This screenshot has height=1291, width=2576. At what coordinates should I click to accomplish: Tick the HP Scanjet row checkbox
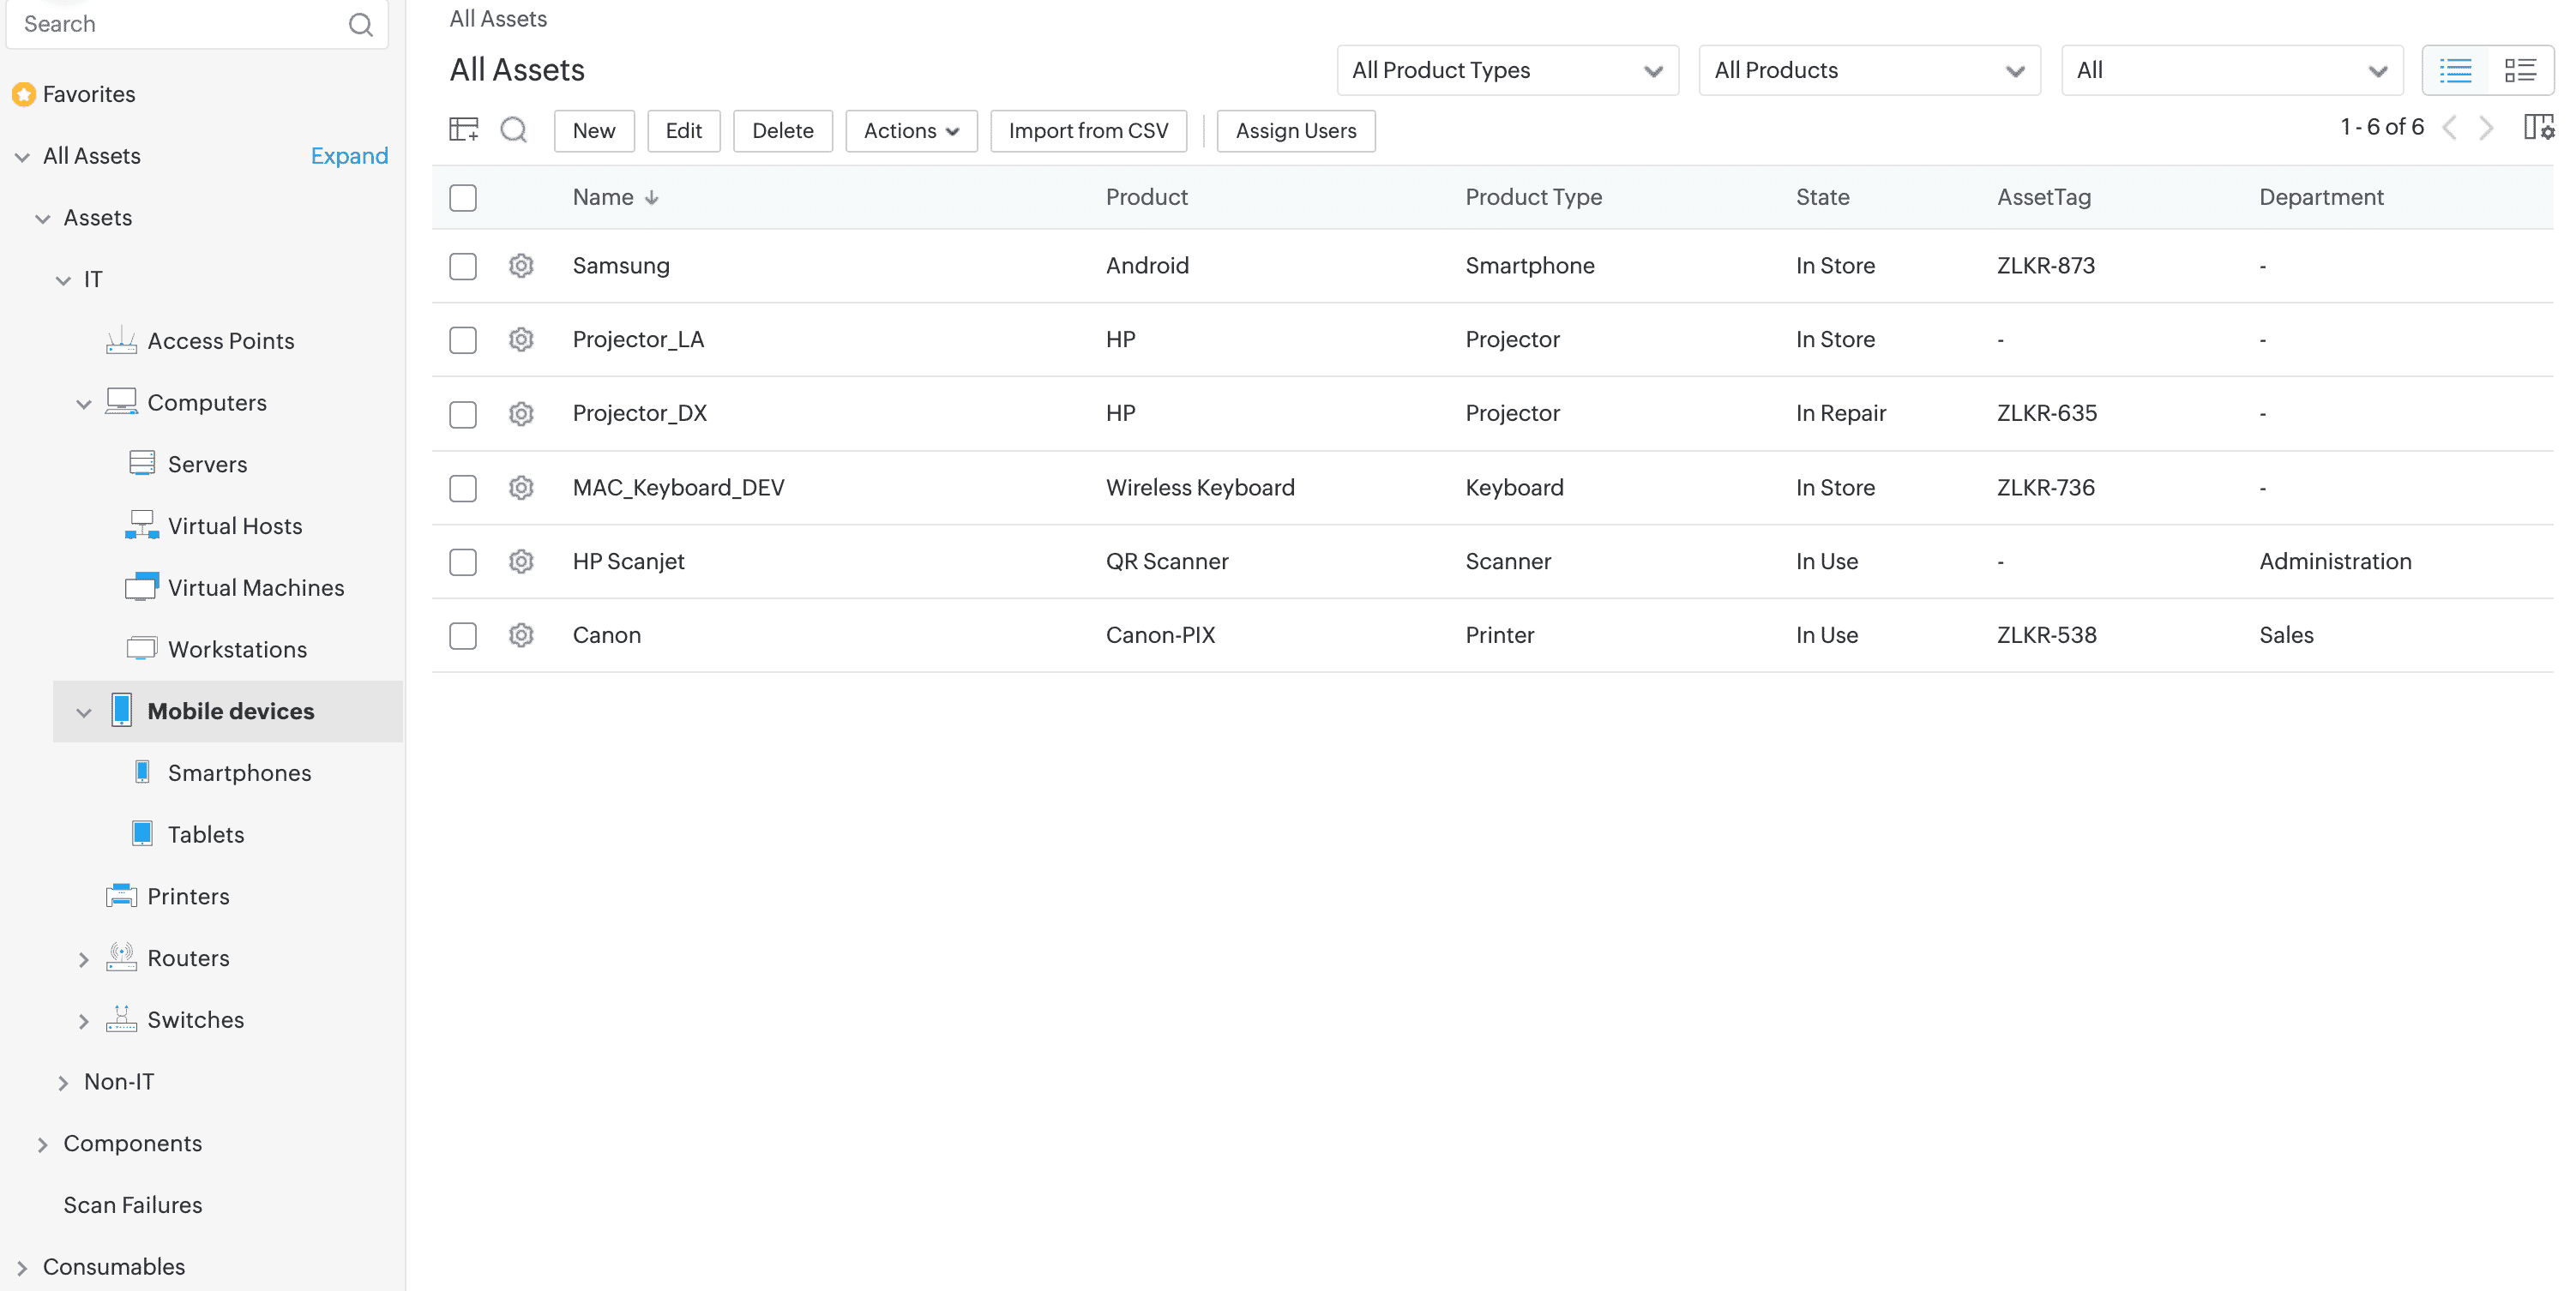click(463, 562)
